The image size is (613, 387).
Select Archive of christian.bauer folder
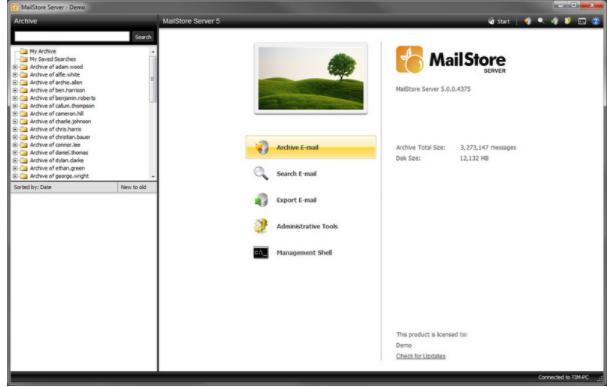point(60,137)
